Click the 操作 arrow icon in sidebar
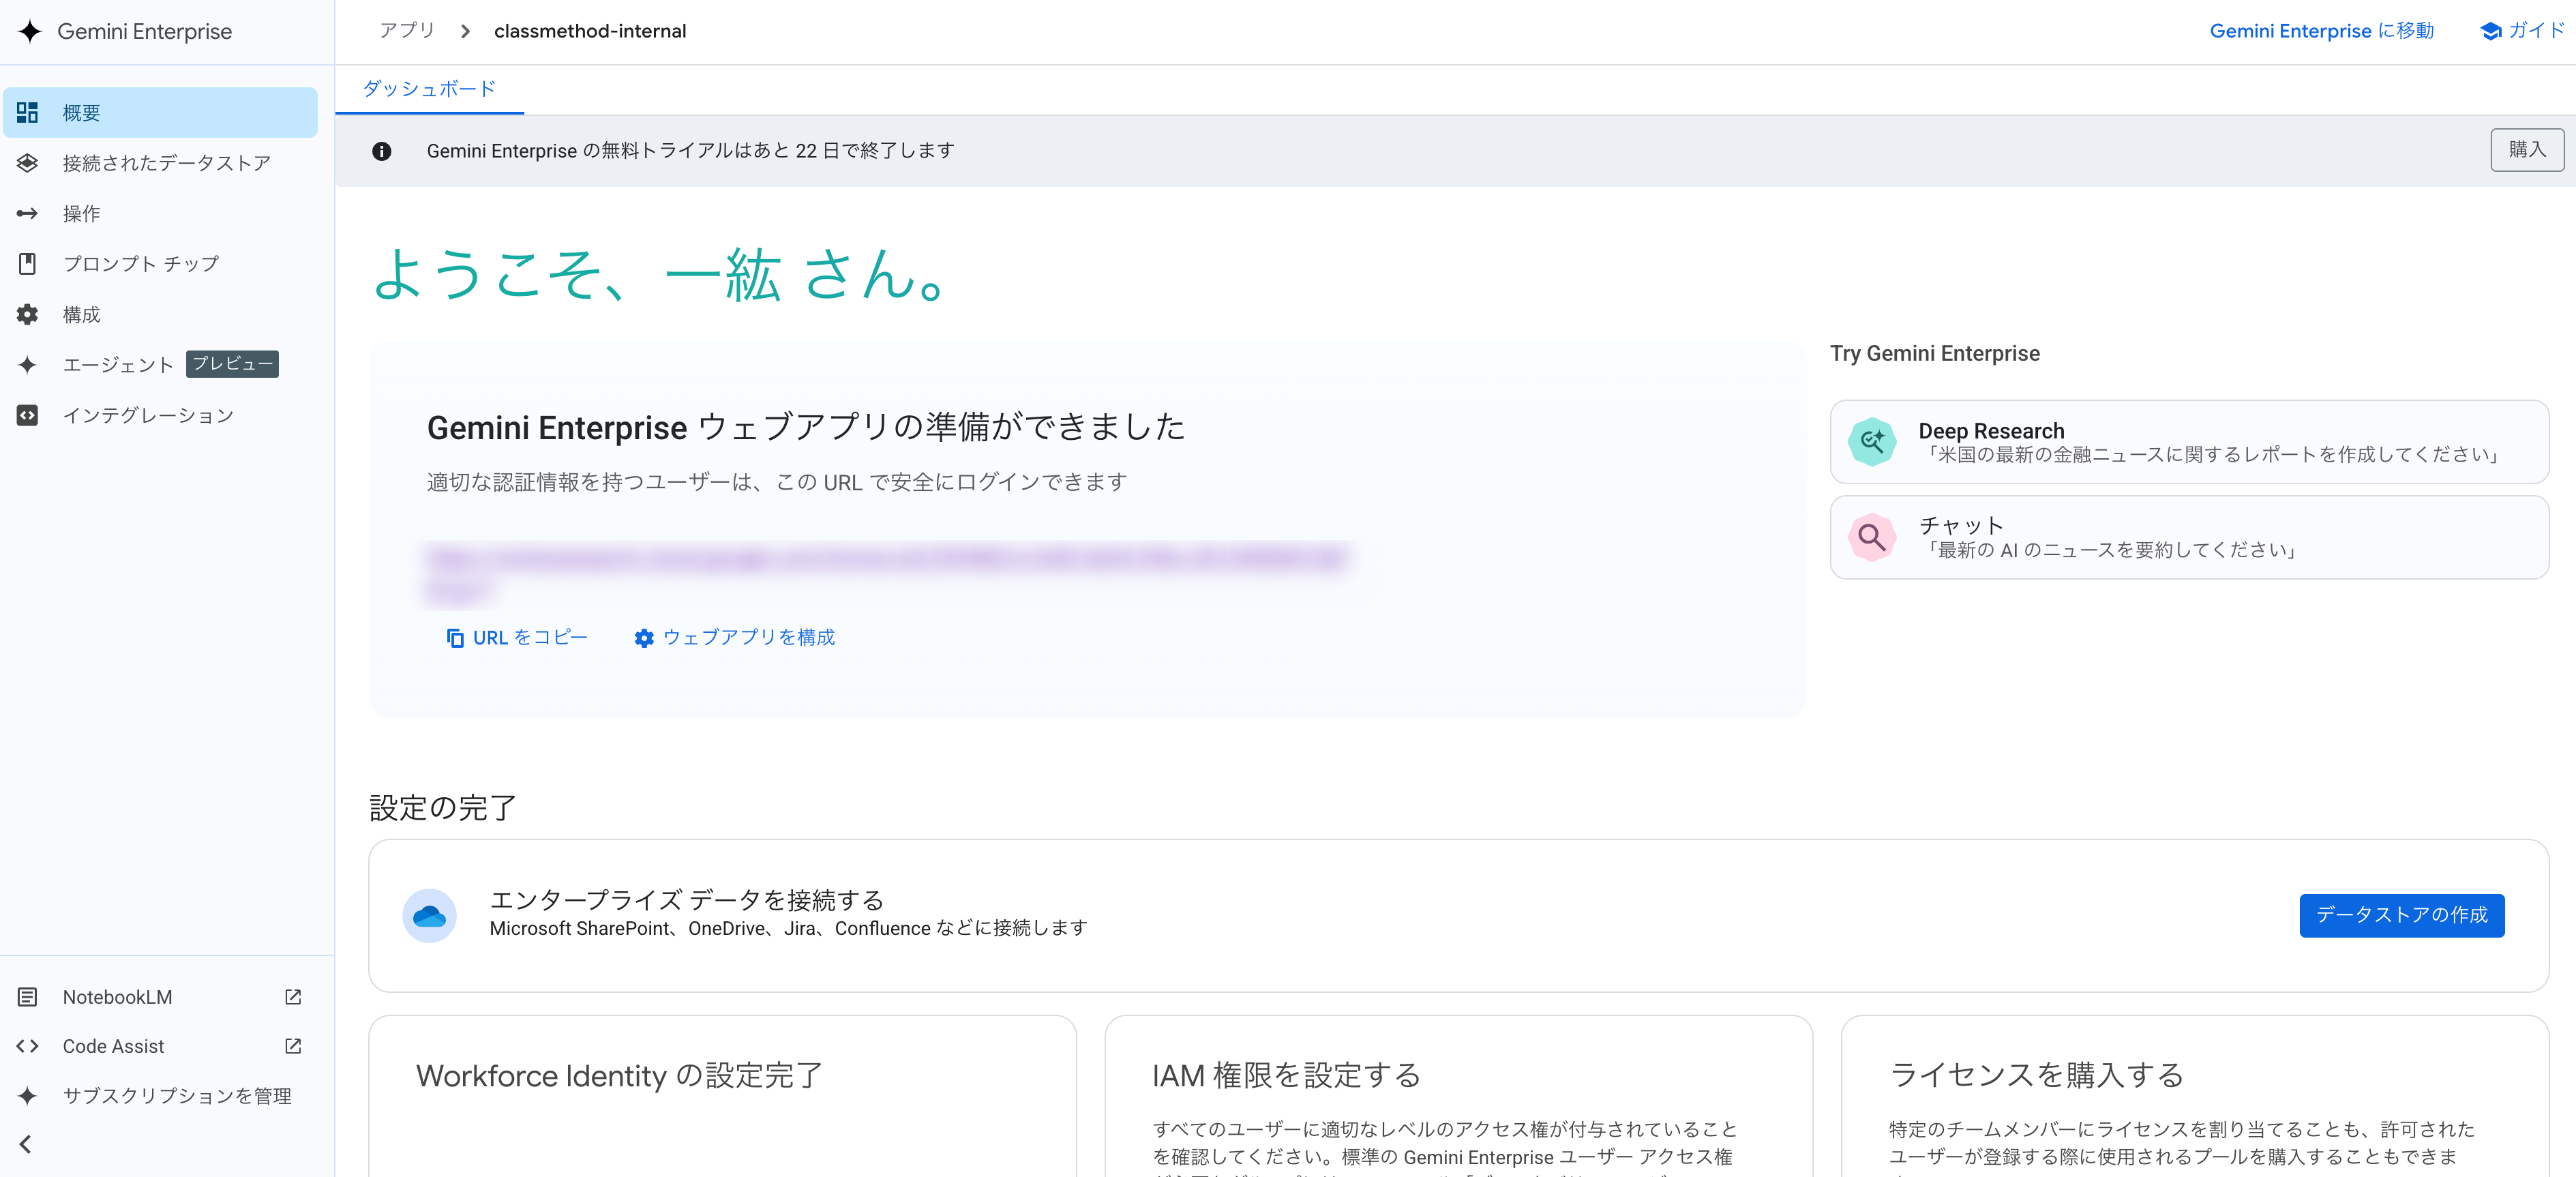Image resolution: width=2576 pixels, height=1177 pixels. point(28,213)
